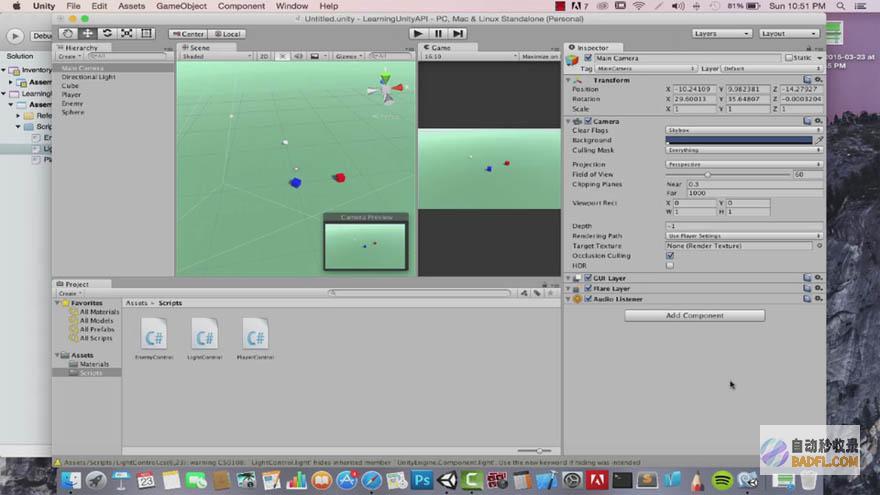Screen dimensions: 880x495
Task: Toggle the Local handle rotation button
Action: 227,34
